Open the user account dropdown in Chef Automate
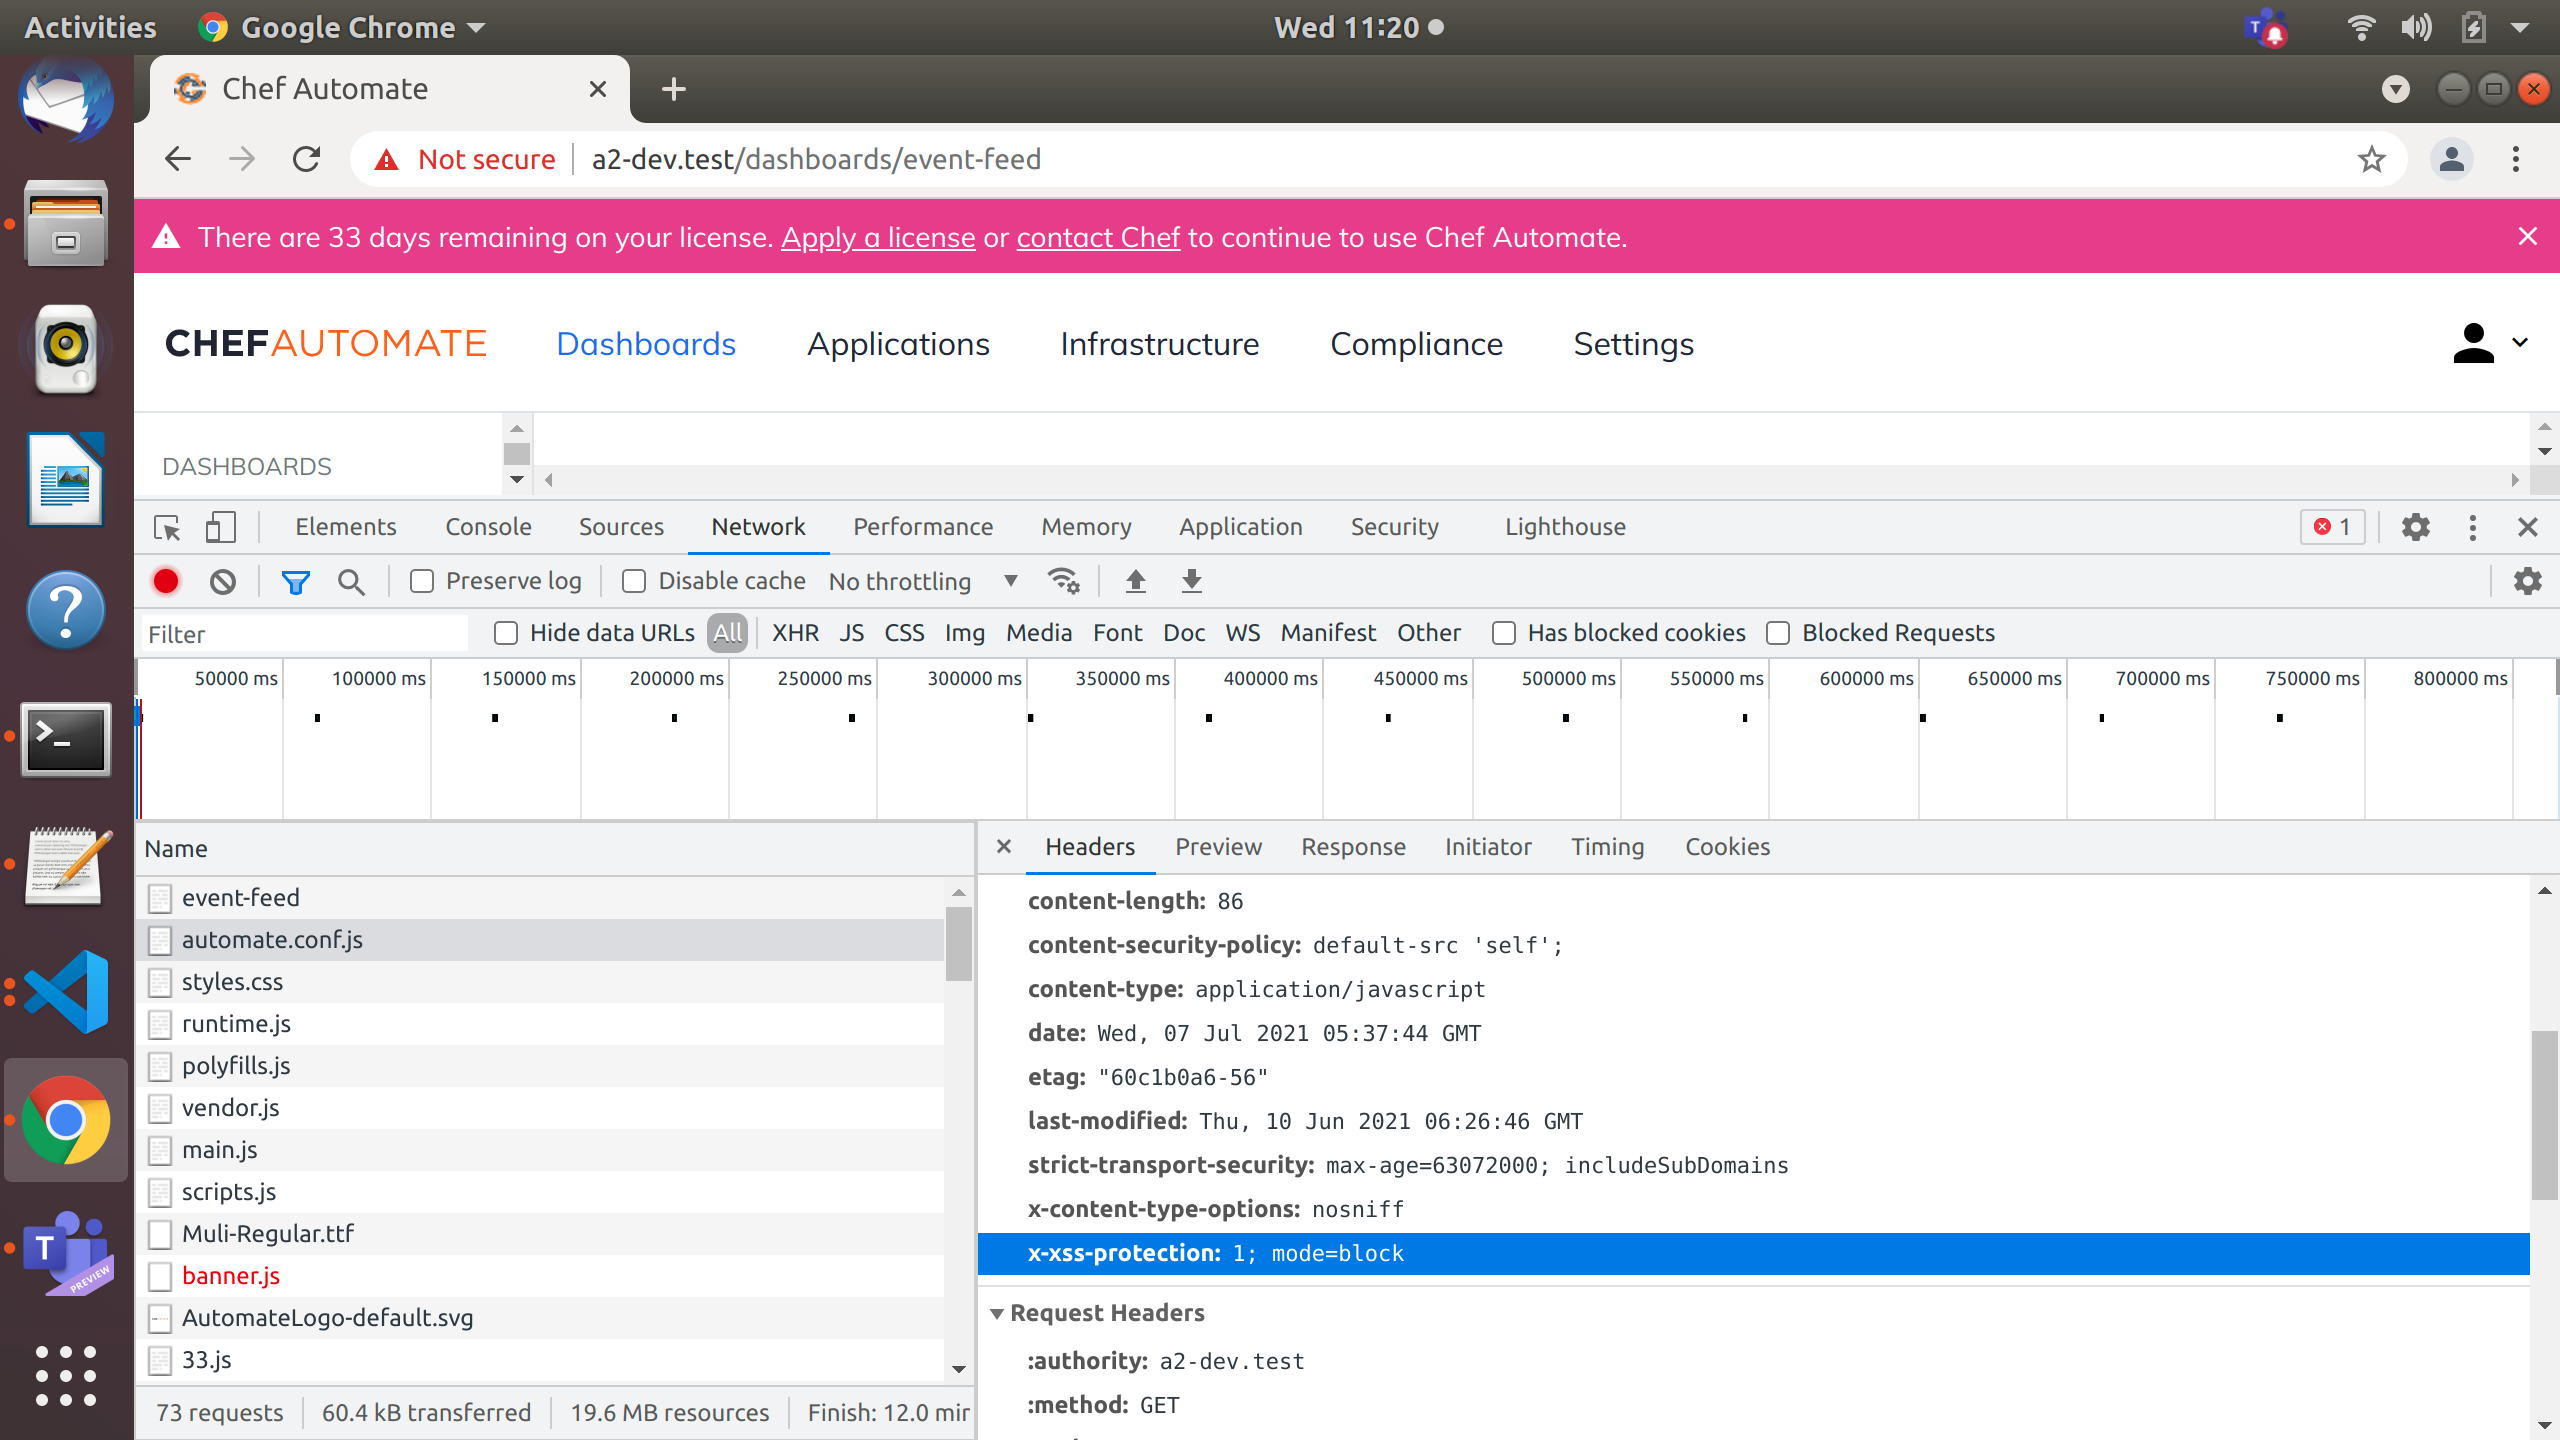This screenshot has width=2560, height=1440. [x=2492, y=343]
